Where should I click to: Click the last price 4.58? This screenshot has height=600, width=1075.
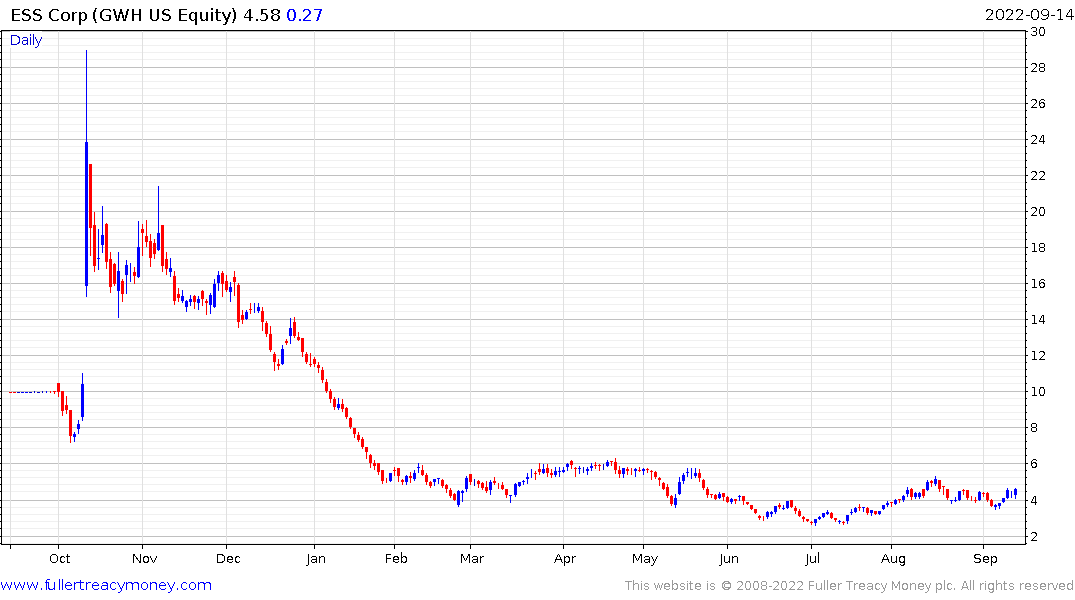click(262, 15)
